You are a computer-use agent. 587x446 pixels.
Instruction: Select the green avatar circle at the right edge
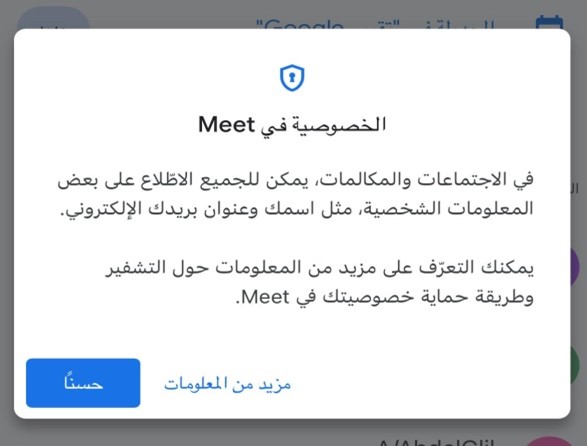click(575, 365)
